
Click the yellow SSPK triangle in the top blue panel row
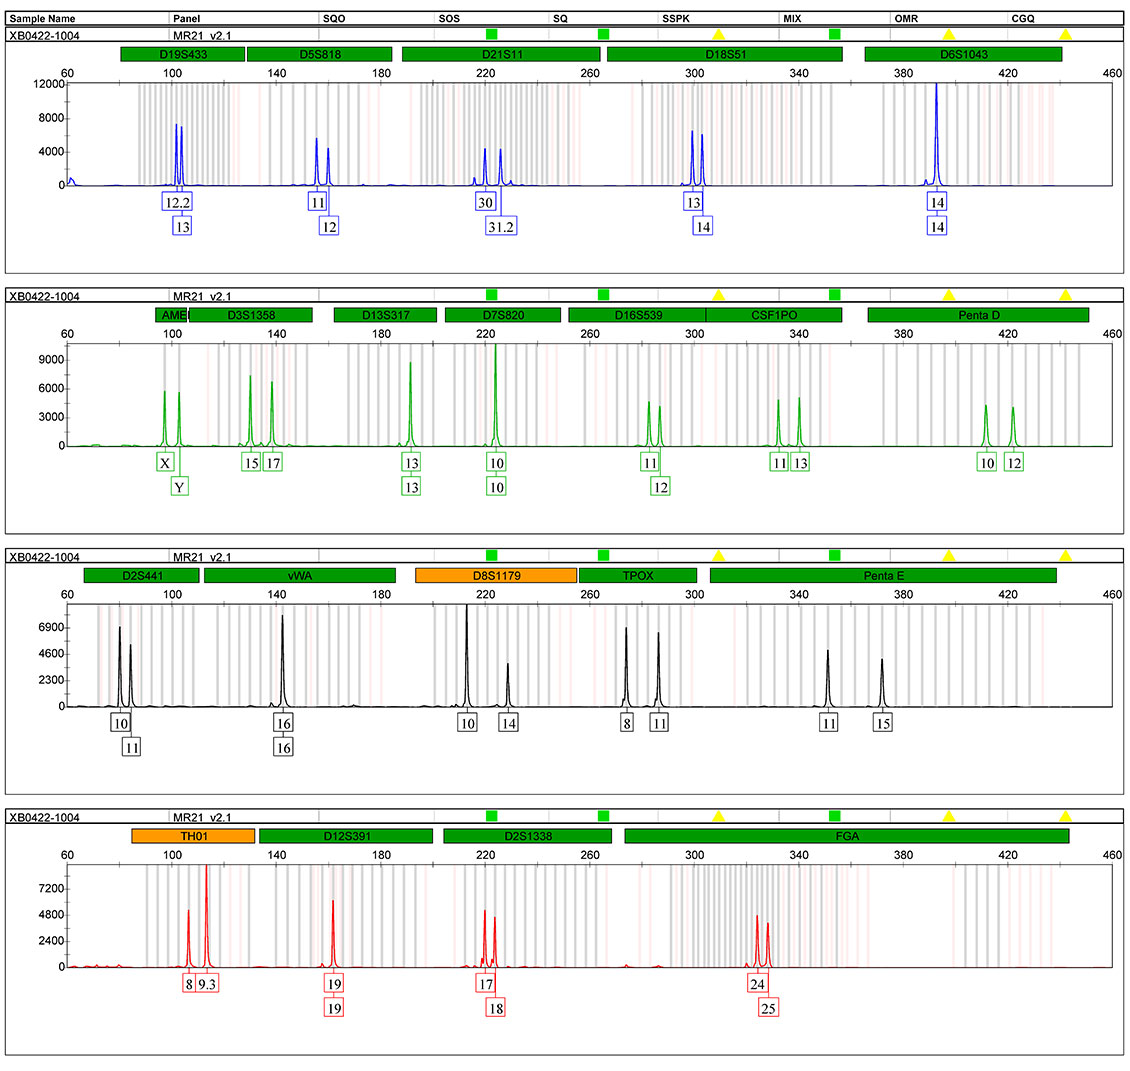click(x=718, y=35)
